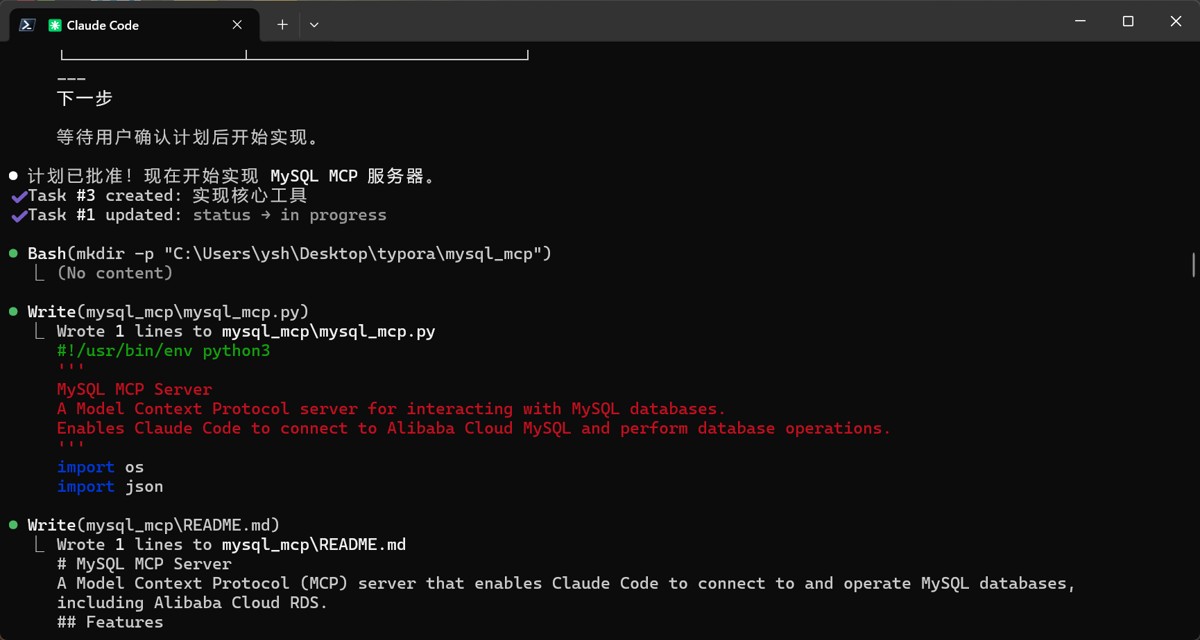Click the 'Wrote 1 lines to mysql_mcp\README.md' line
Image resolution: width=1200 pixels, height=640 pixels.
231,544
